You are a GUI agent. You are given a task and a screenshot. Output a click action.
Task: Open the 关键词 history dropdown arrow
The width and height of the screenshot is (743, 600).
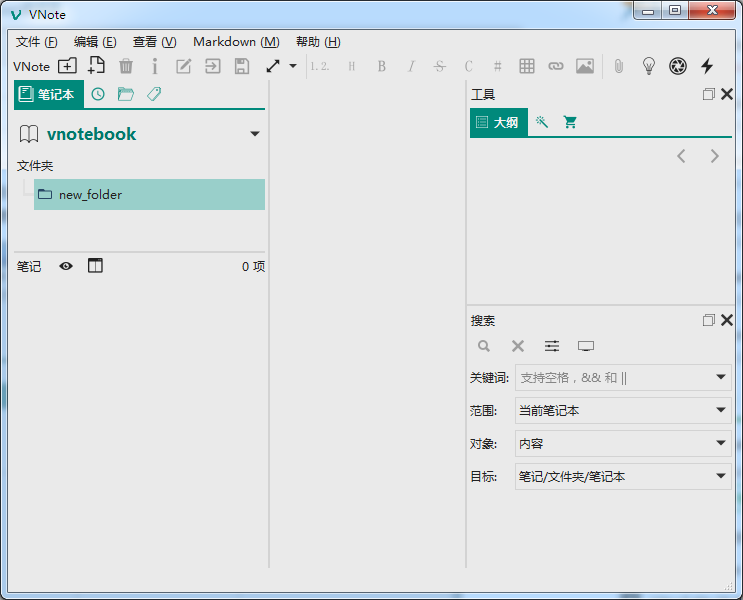[x=721, y=377]
